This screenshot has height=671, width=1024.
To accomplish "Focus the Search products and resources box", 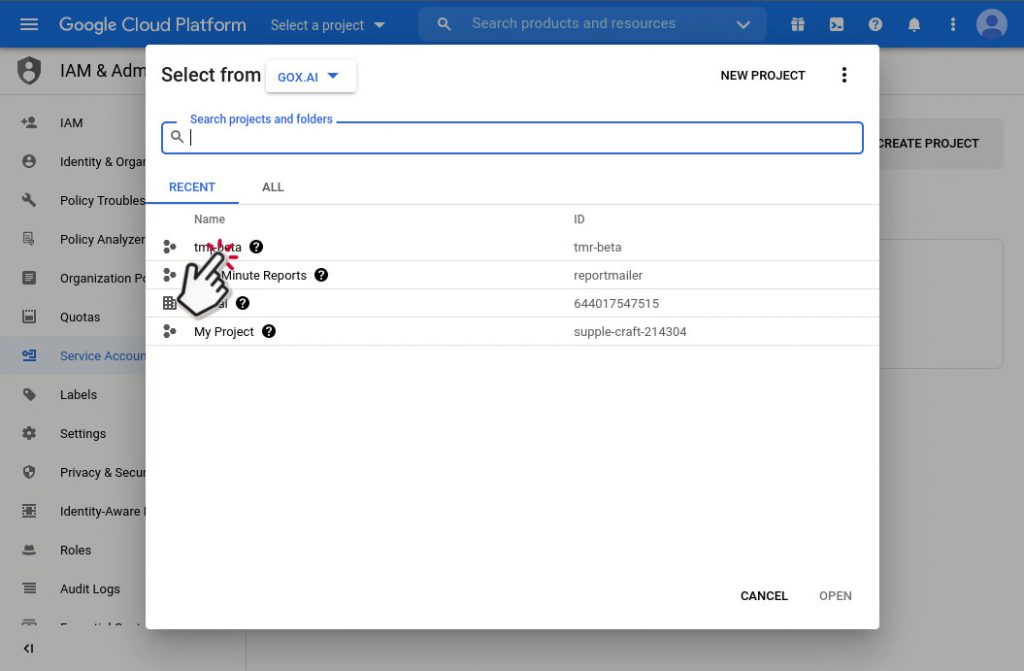I will point(592,24).
